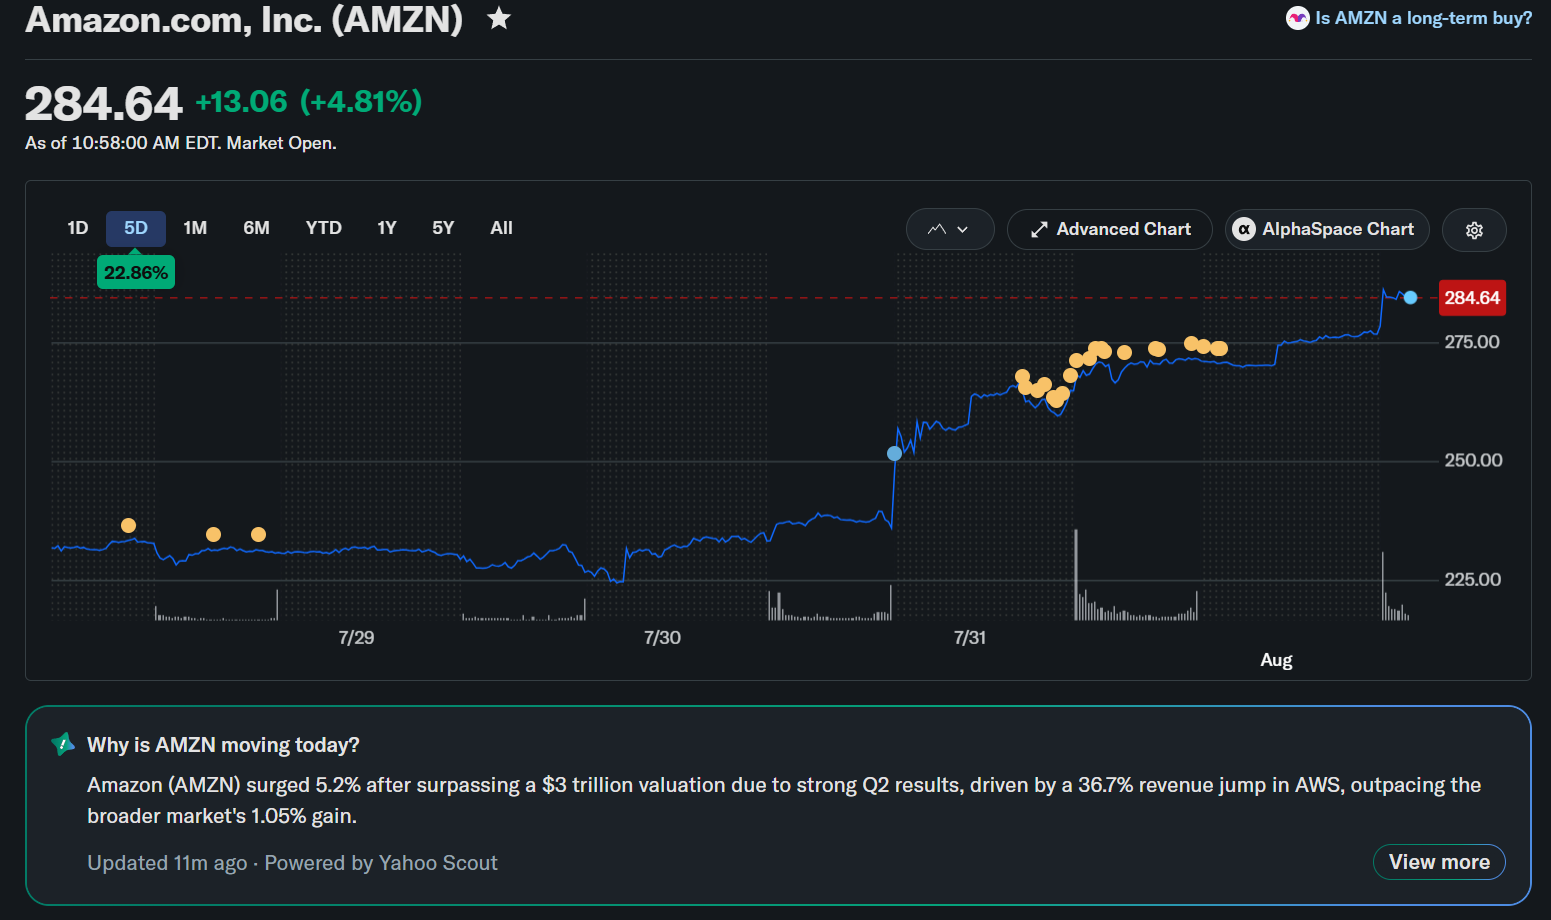Select the 1M time range

tap(195, 228)
